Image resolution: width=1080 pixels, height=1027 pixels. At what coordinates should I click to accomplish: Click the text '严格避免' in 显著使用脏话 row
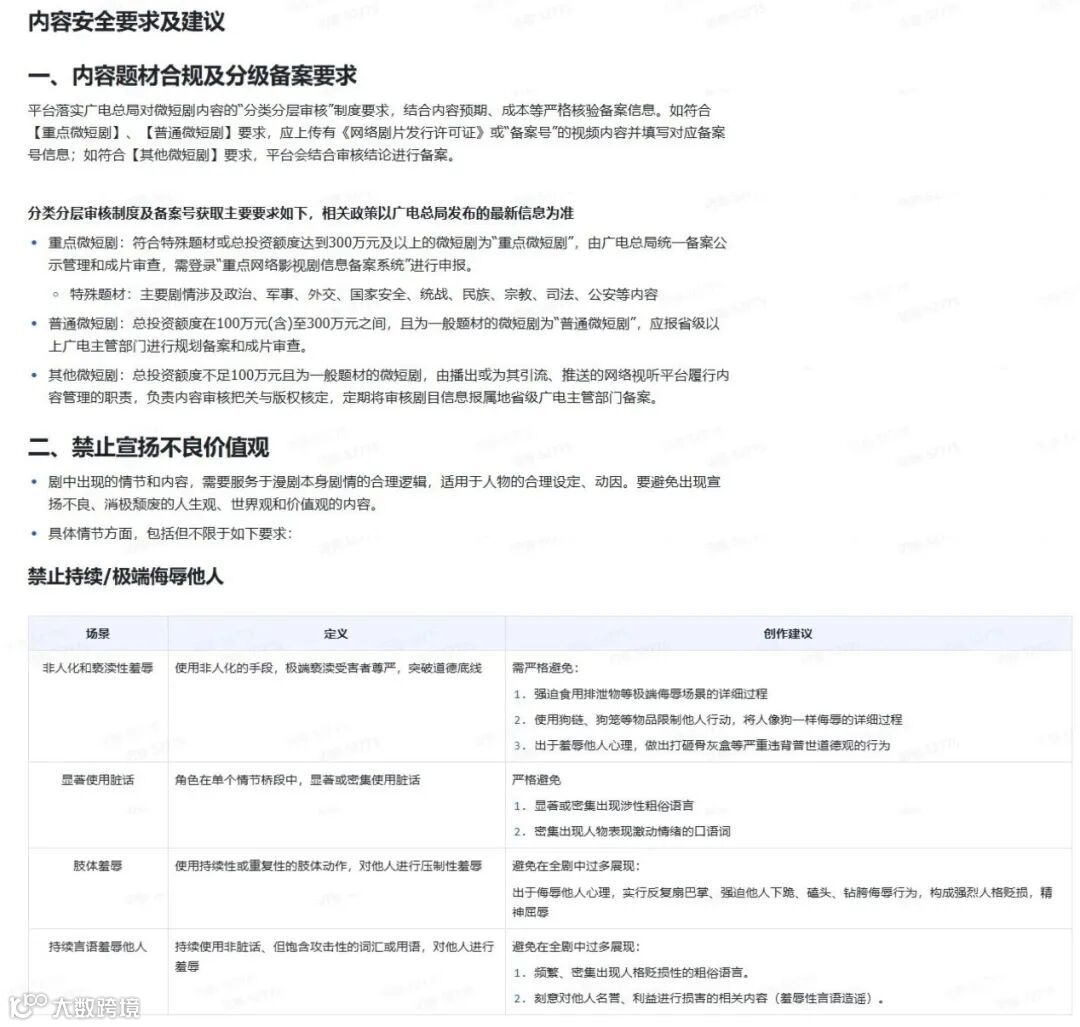click(x=537, y=780)
